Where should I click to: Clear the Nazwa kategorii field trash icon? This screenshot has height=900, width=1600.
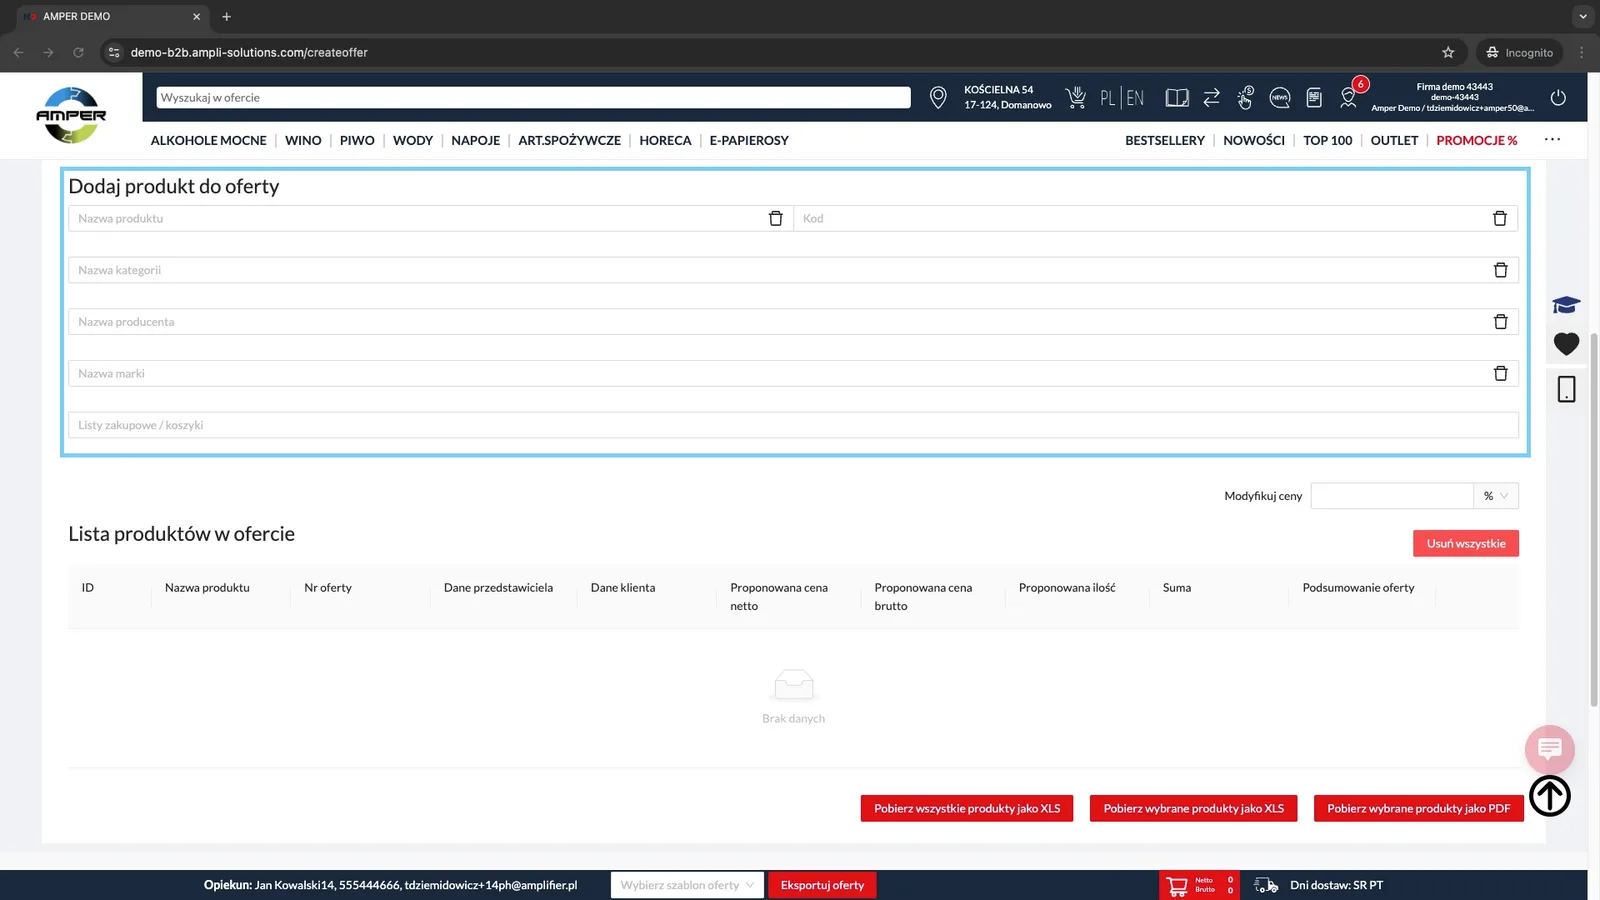[x=1500, y=270]
